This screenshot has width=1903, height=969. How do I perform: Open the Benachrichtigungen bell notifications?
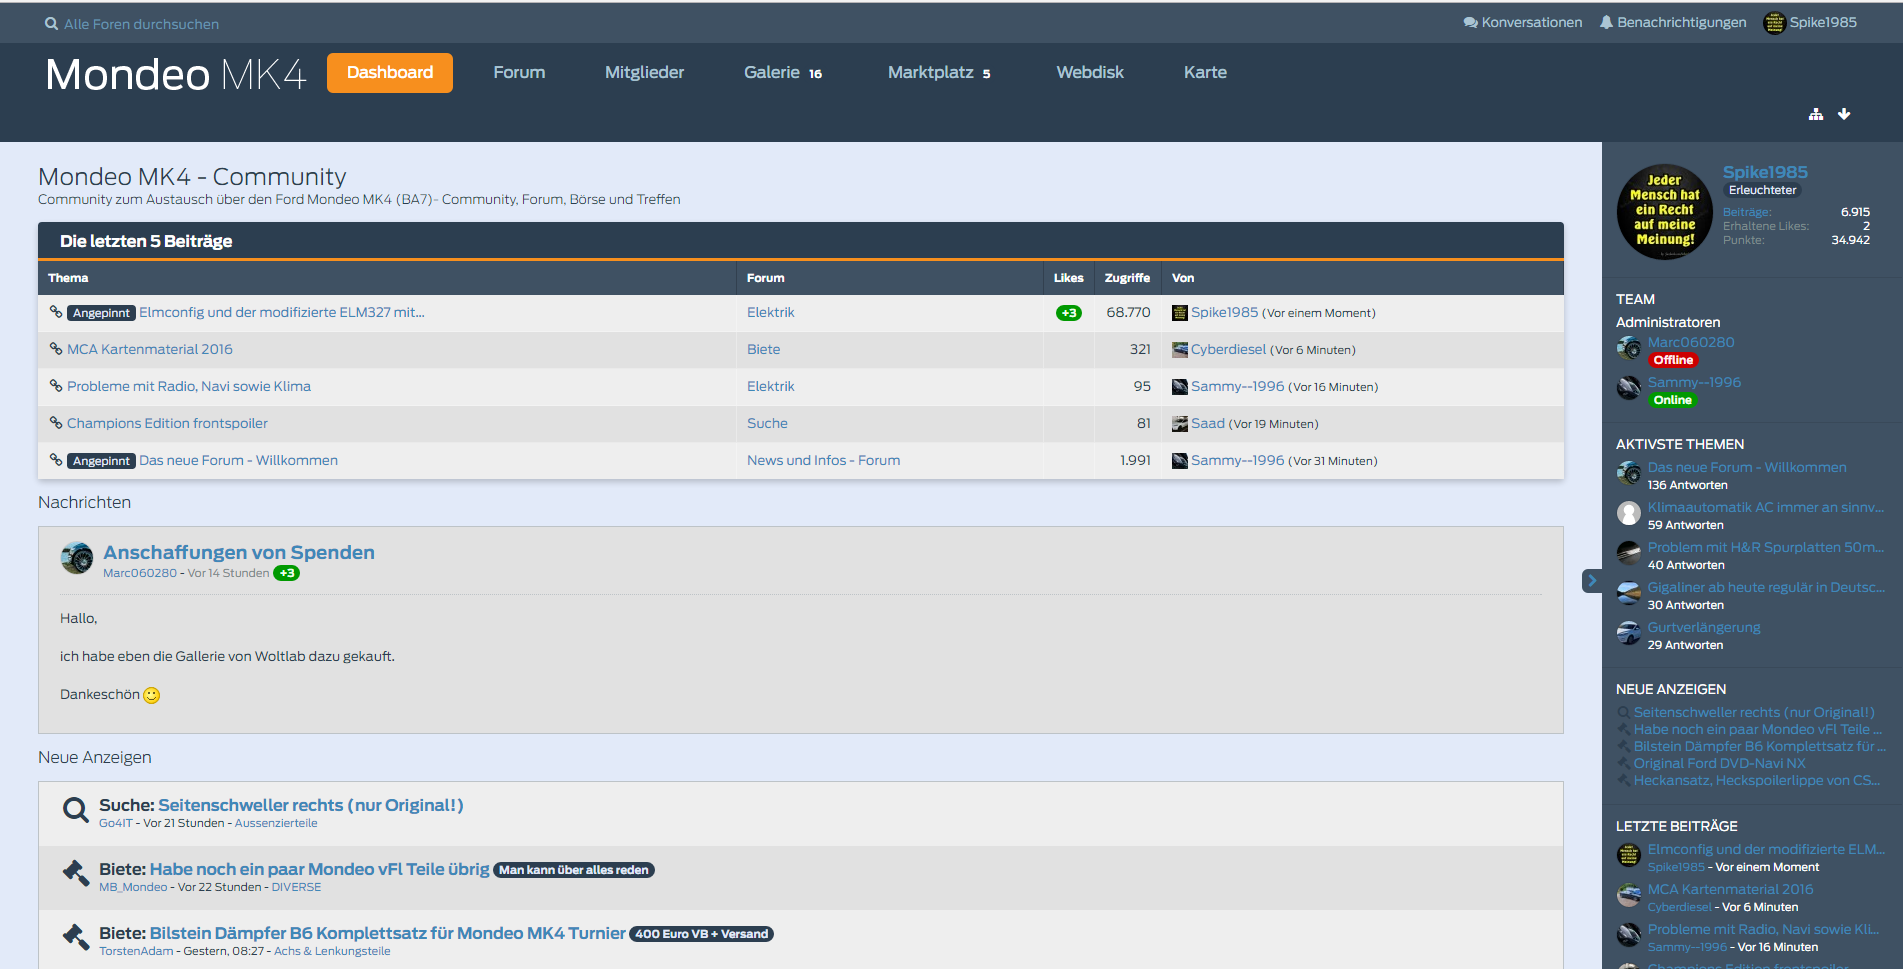coord(1606,23)
